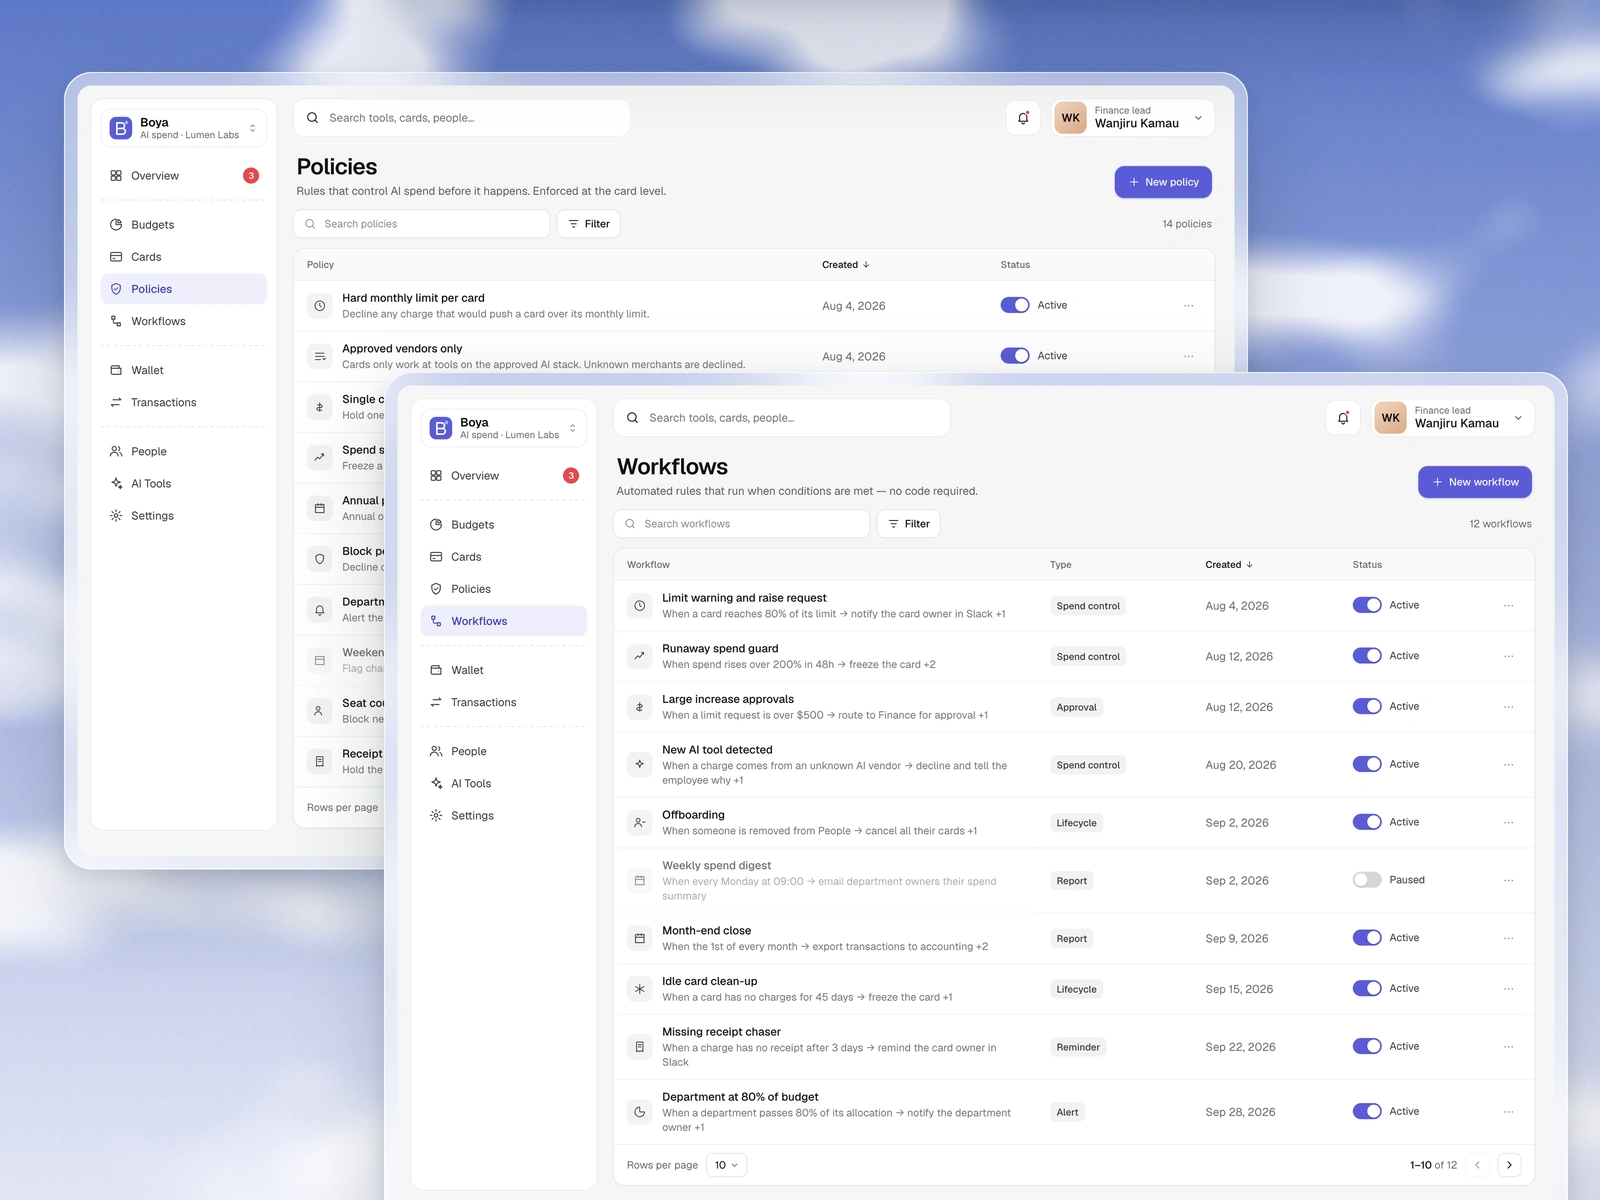1600x1200 pixels.
Task: Open more options for Weekly spend digest
Action: [x=1509, y=880]
